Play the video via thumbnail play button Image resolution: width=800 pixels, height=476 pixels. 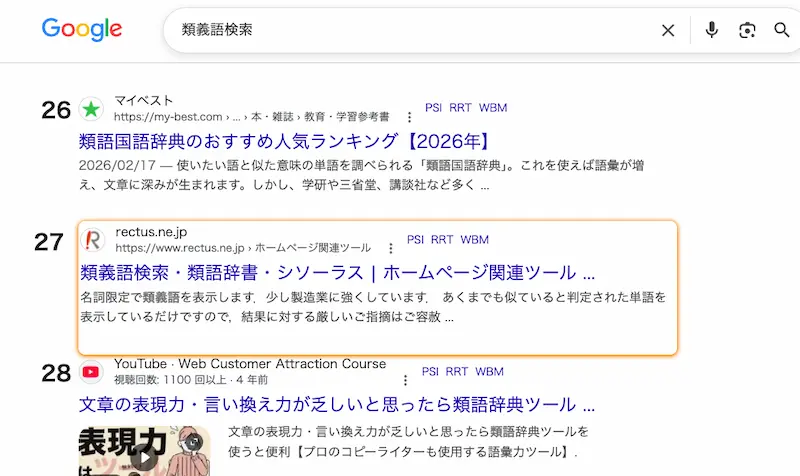tap(144, 457)
